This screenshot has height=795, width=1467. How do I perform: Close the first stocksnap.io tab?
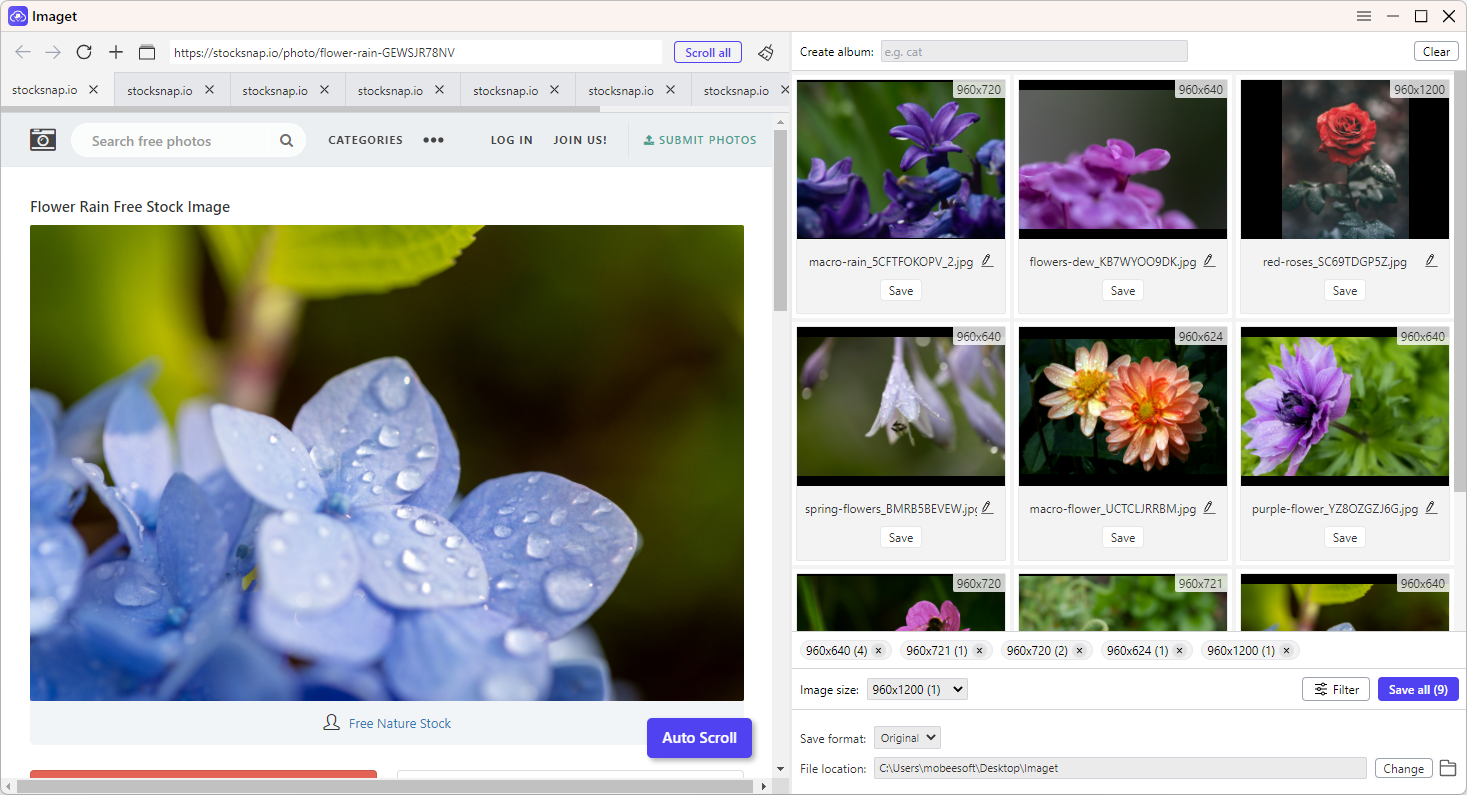pyautogui.click(x=94, y=89)
